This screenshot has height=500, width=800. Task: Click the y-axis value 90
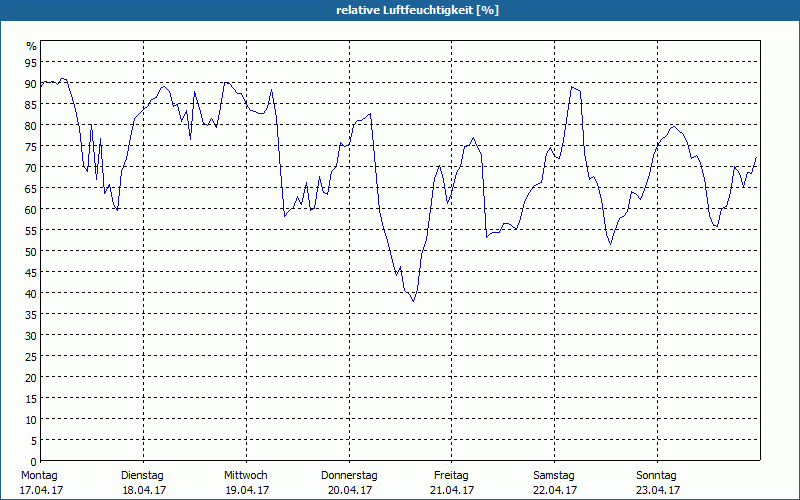tap(31, 84)
